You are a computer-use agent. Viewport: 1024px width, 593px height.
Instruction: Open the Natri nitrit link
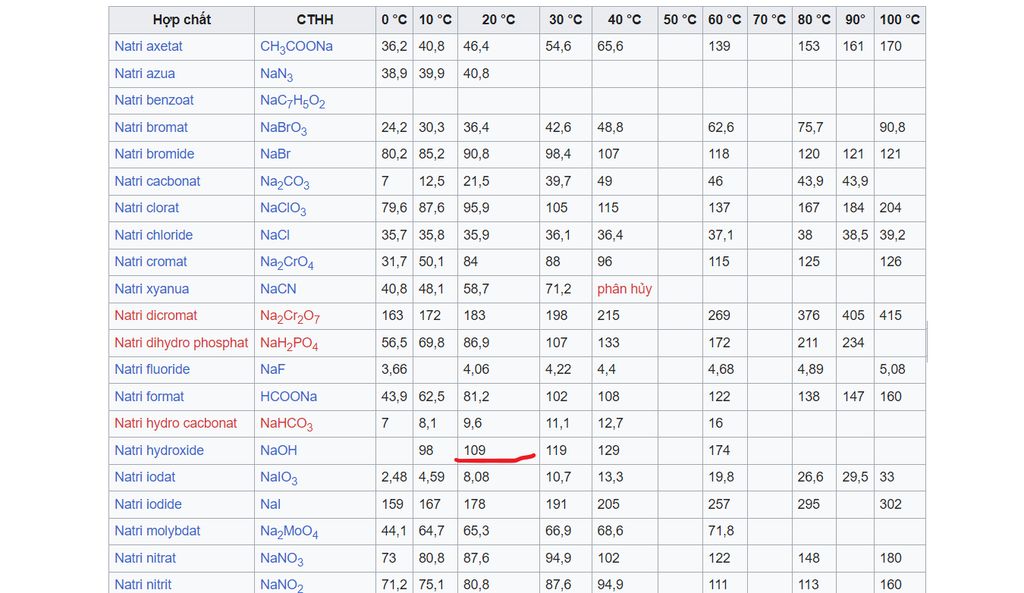pos(142,585)
